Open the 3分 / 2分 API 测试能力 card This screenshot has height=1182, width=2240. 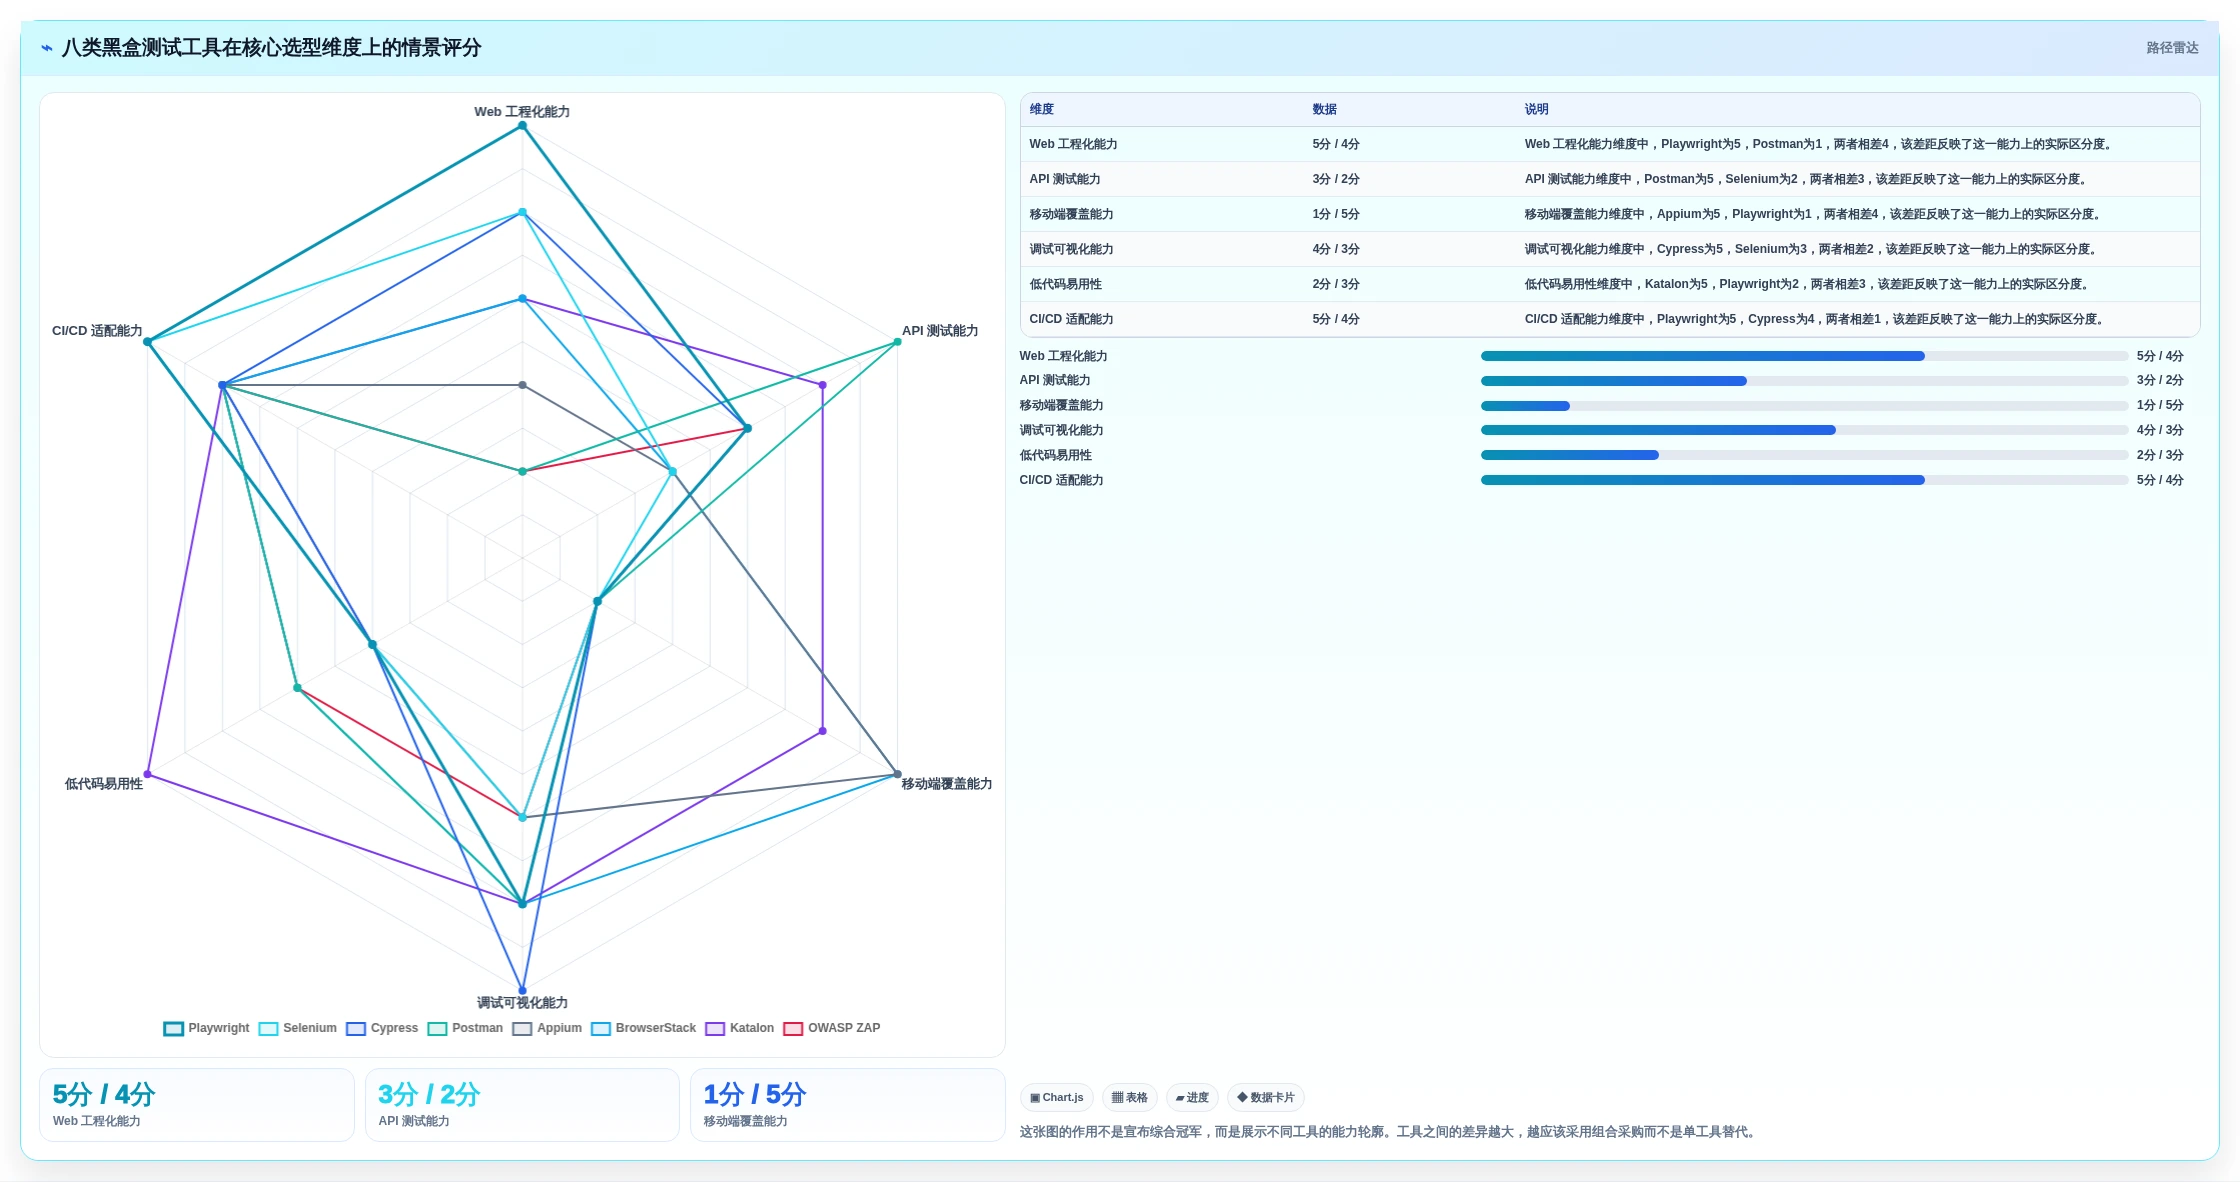point(522,1105)
